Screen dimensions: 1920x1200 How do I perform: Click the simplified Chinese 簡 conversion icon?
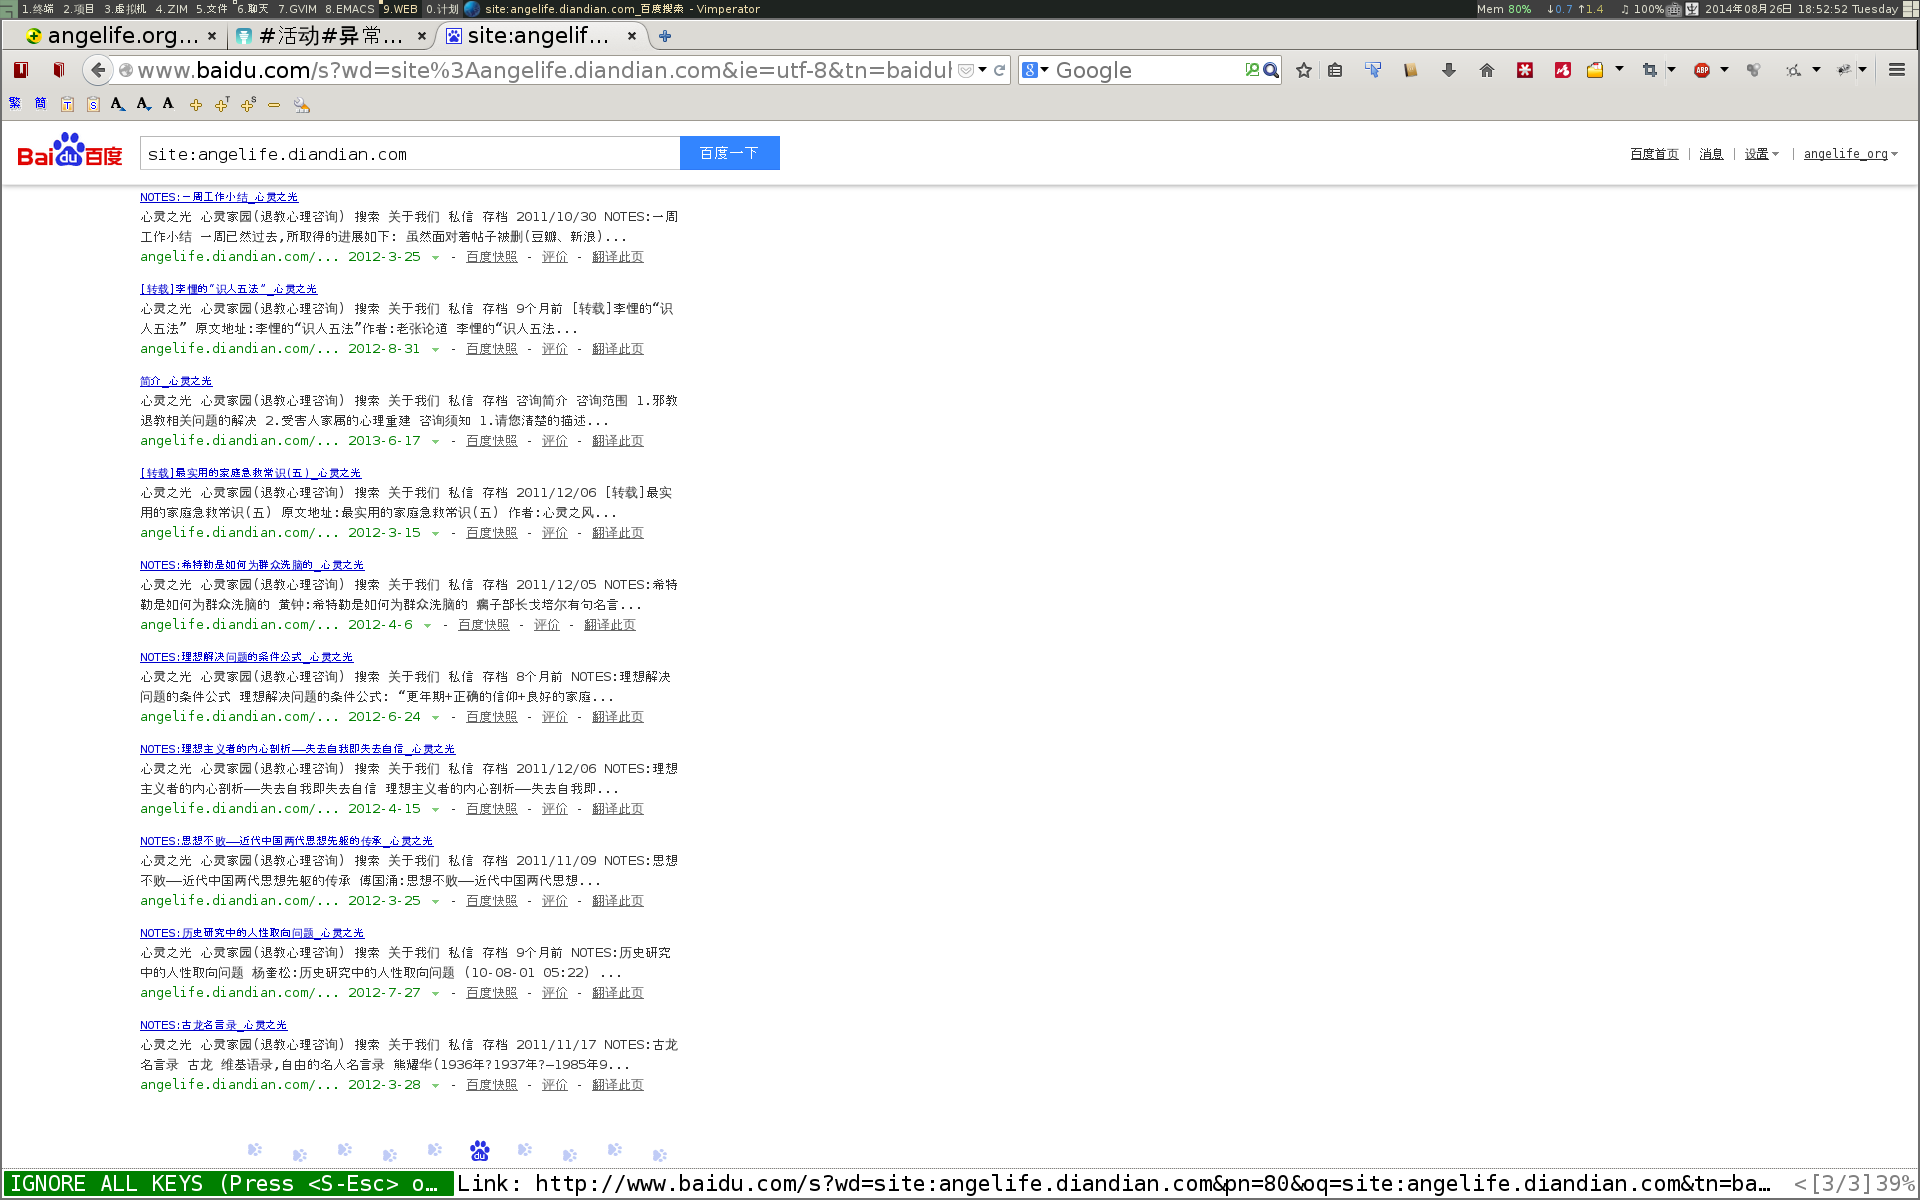[41, 103]
